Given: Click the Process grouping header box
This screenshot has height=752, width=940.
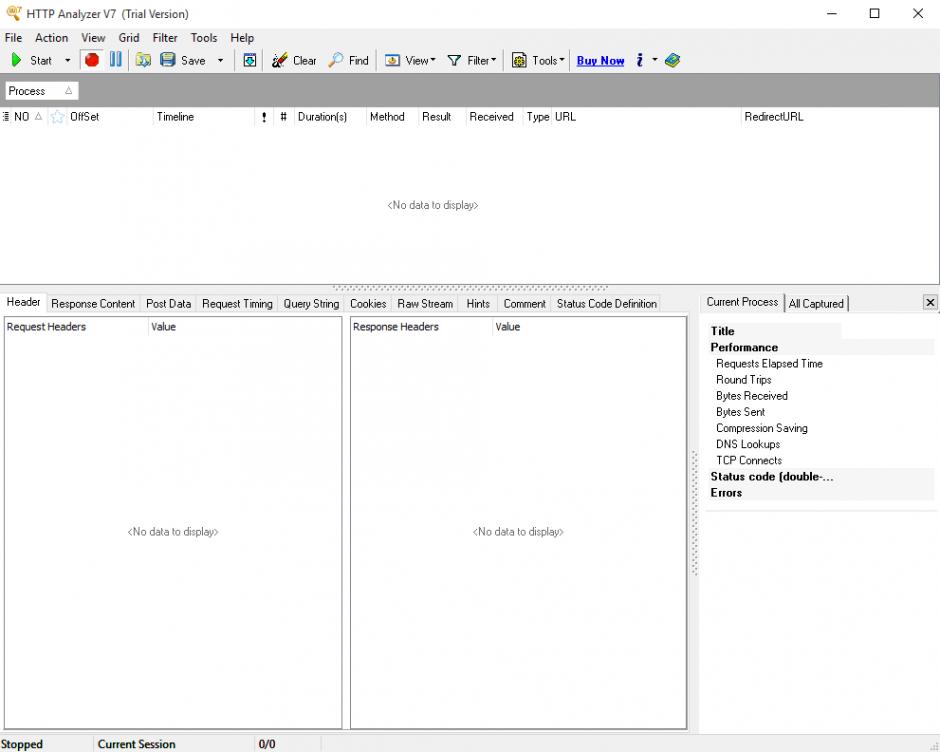Looking at the screenshot, I should point(41,91).
